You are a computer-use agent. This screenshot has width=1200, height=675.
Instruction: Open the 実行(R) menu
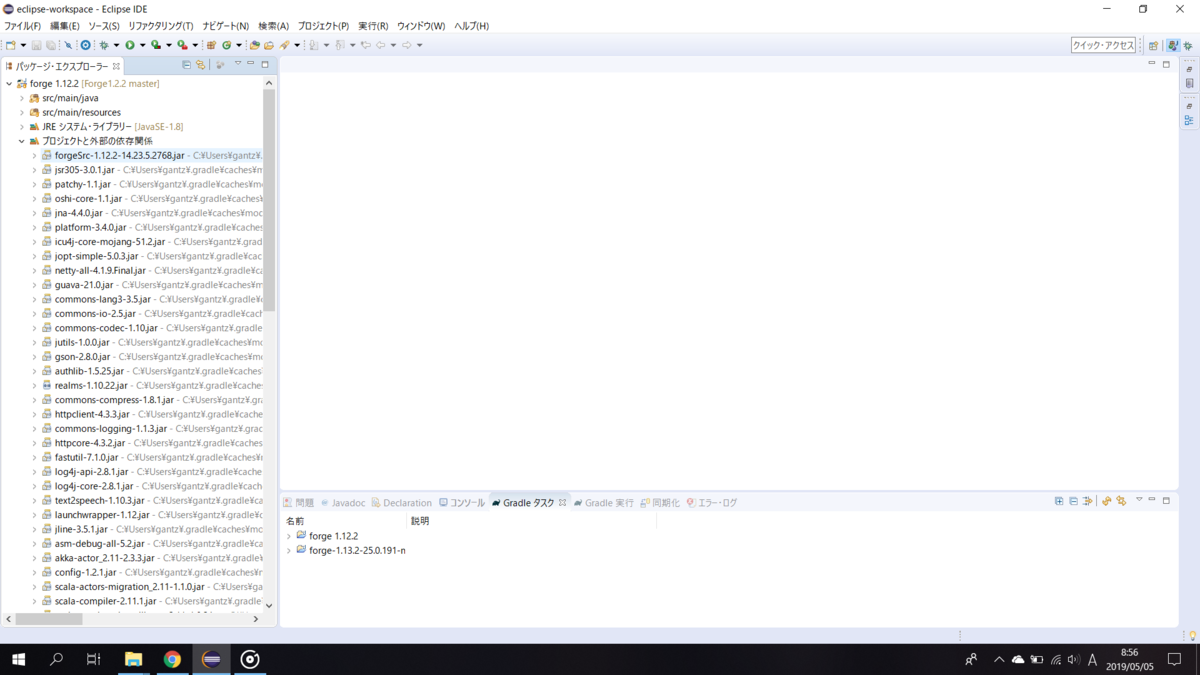point(370,25)
